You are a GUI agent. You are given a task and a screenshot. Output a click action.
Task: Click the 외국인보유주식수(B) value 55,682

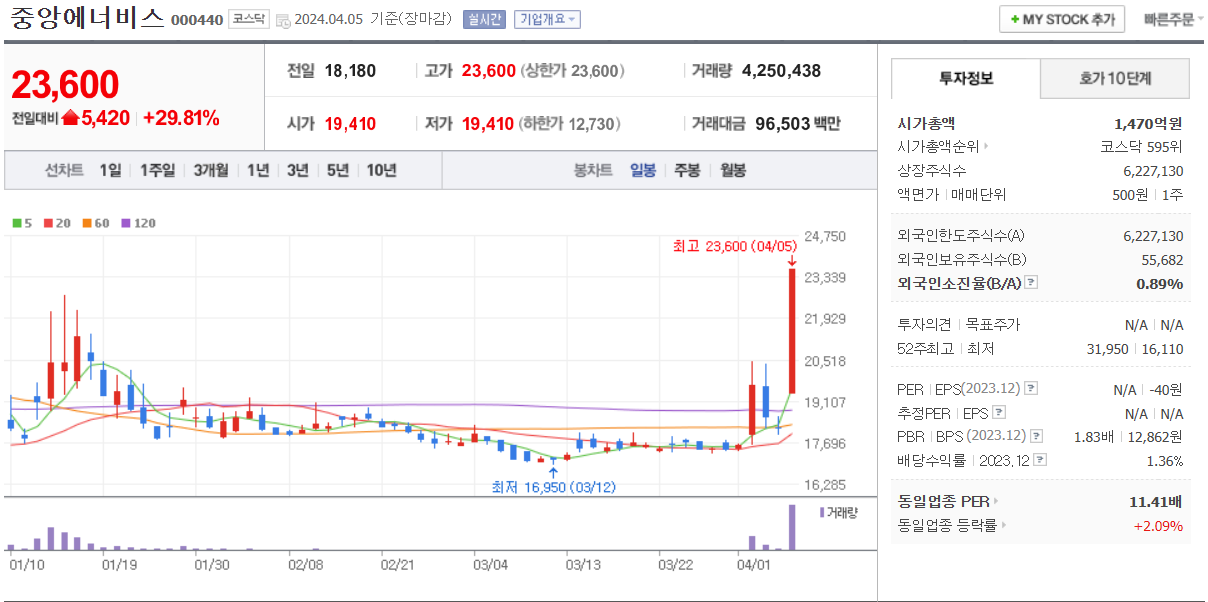click(1160, 259)
